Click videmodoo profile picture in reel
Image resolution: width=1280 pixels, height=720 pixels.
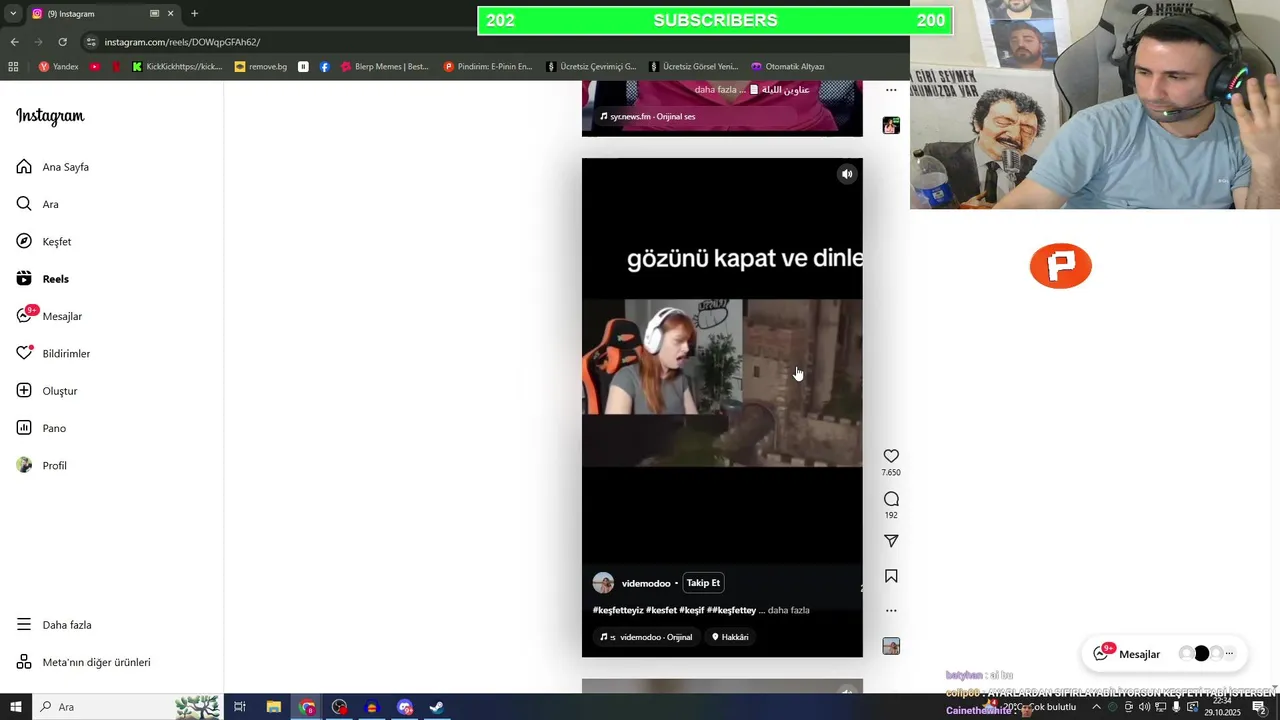tap(603, 583)
